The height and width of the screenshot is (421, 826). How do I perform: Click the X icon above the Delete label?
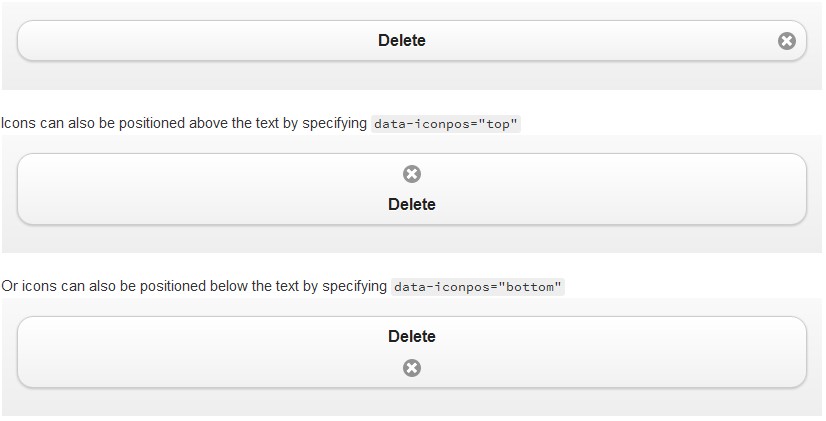point(412,174)
